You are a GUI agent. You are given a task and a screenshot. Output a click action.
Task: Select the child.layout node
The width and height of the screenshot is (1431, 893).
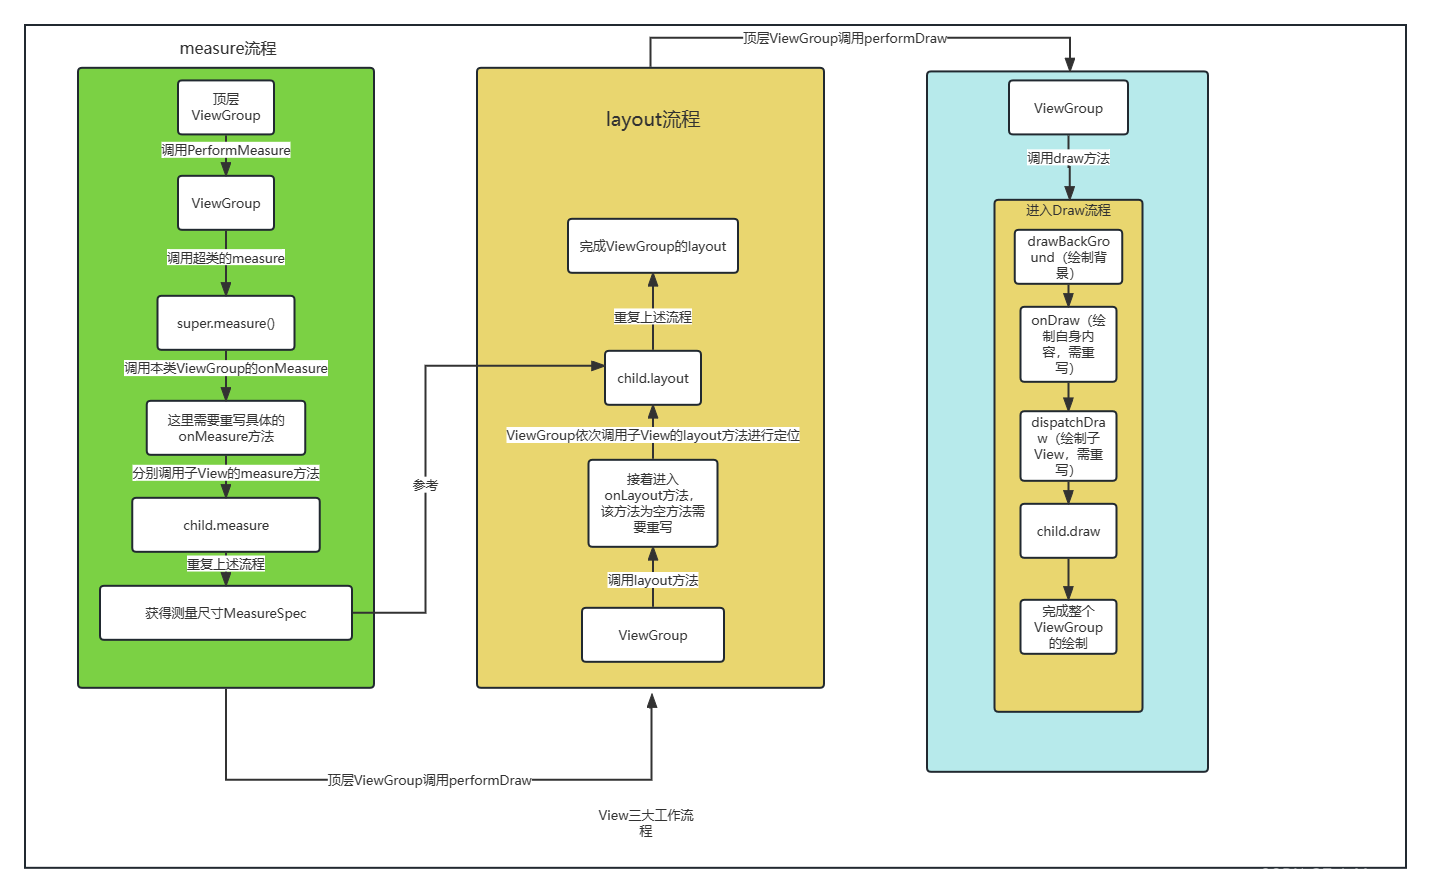pos(653,378)
